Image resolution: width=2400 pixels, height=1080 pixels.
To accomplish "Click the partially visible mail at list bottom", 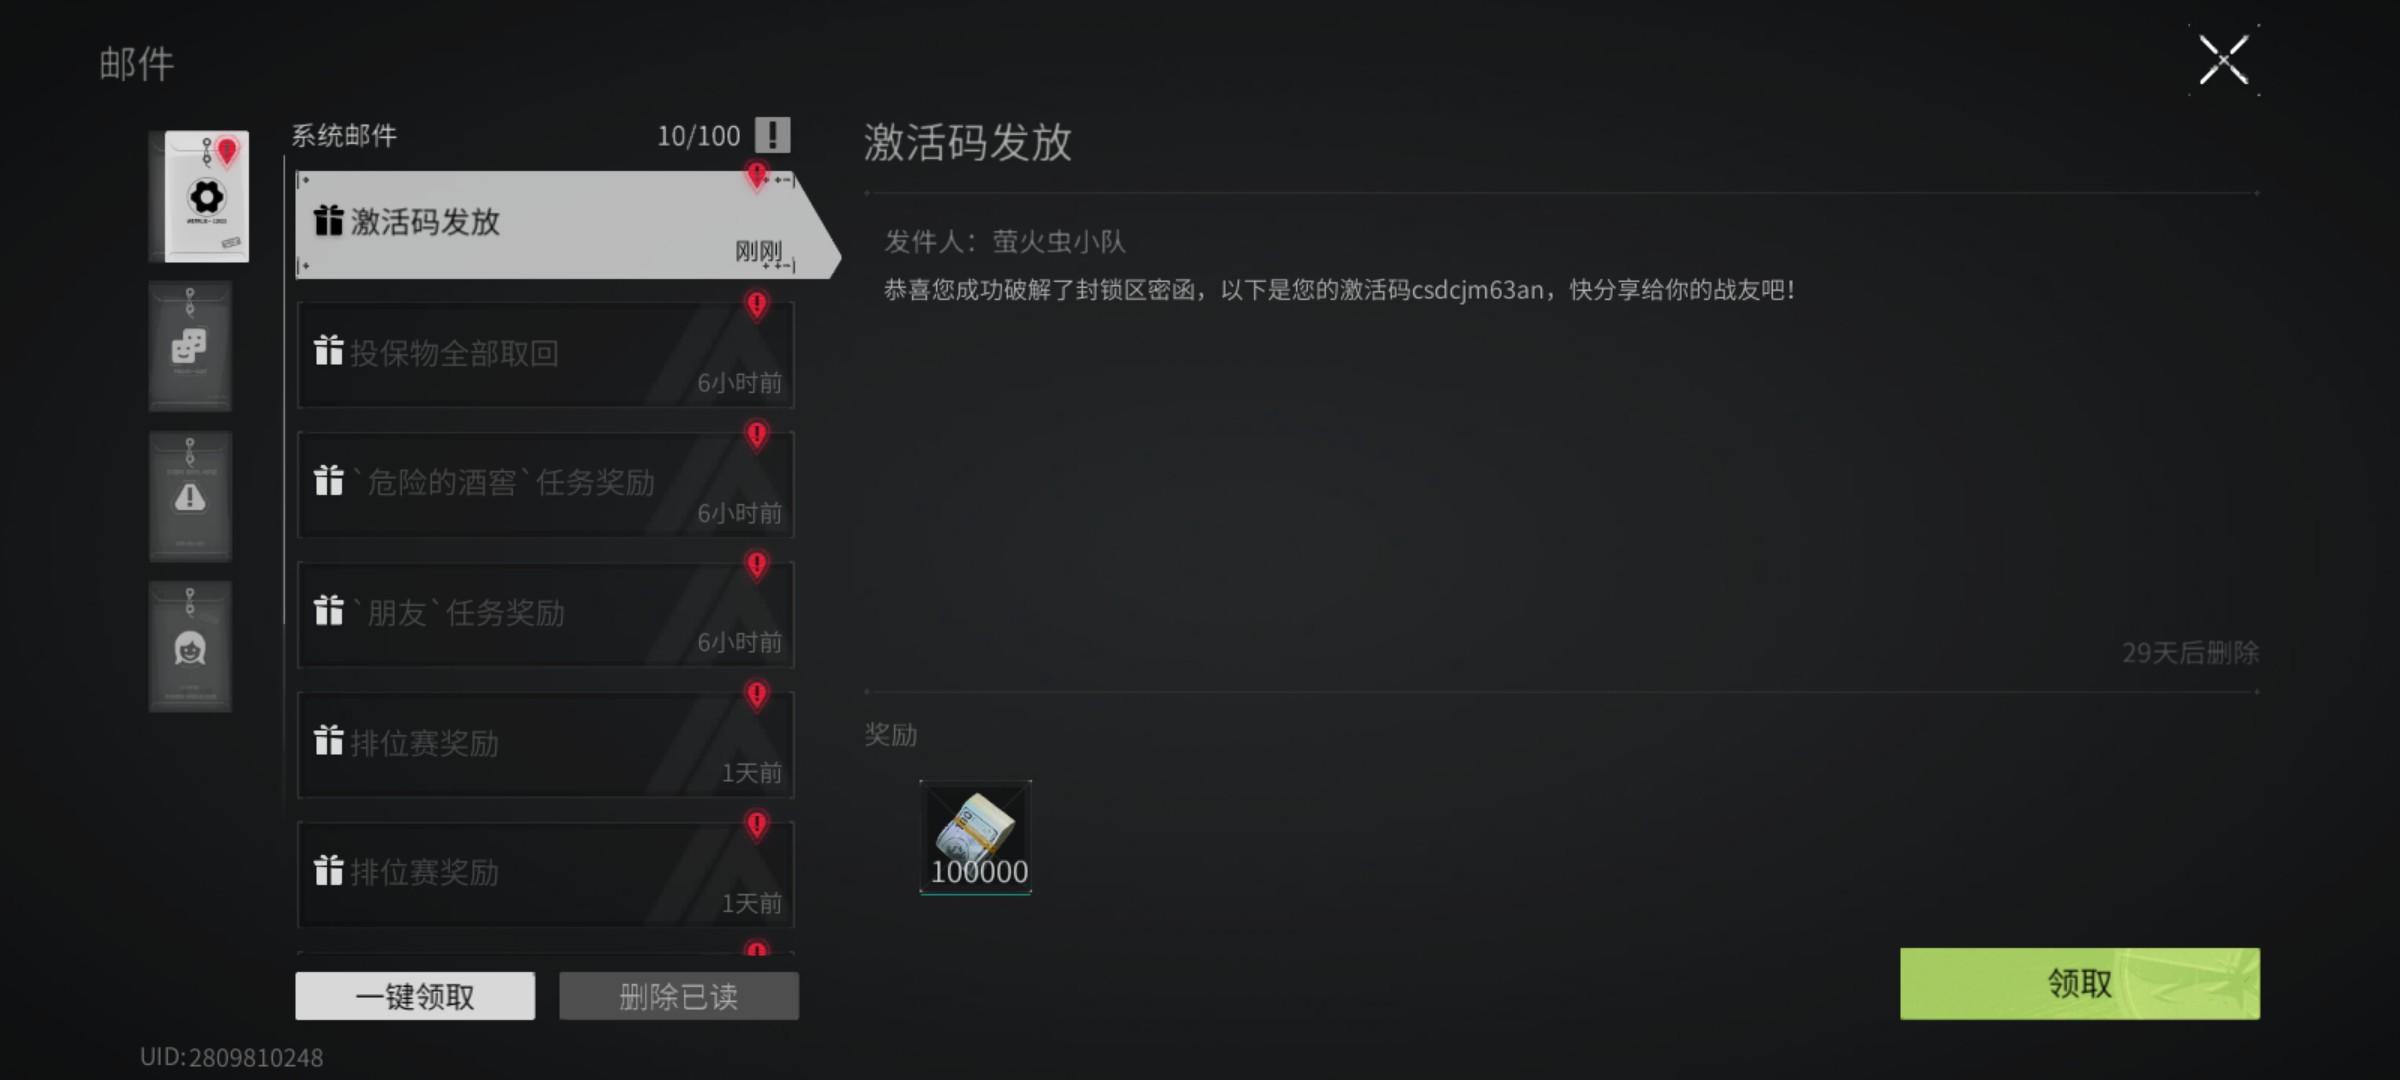I will coord(546,948).
